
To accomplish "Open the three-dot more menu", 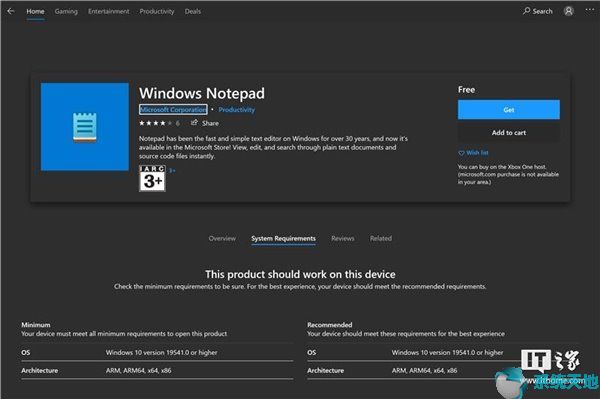I will [x=590, y=11].
